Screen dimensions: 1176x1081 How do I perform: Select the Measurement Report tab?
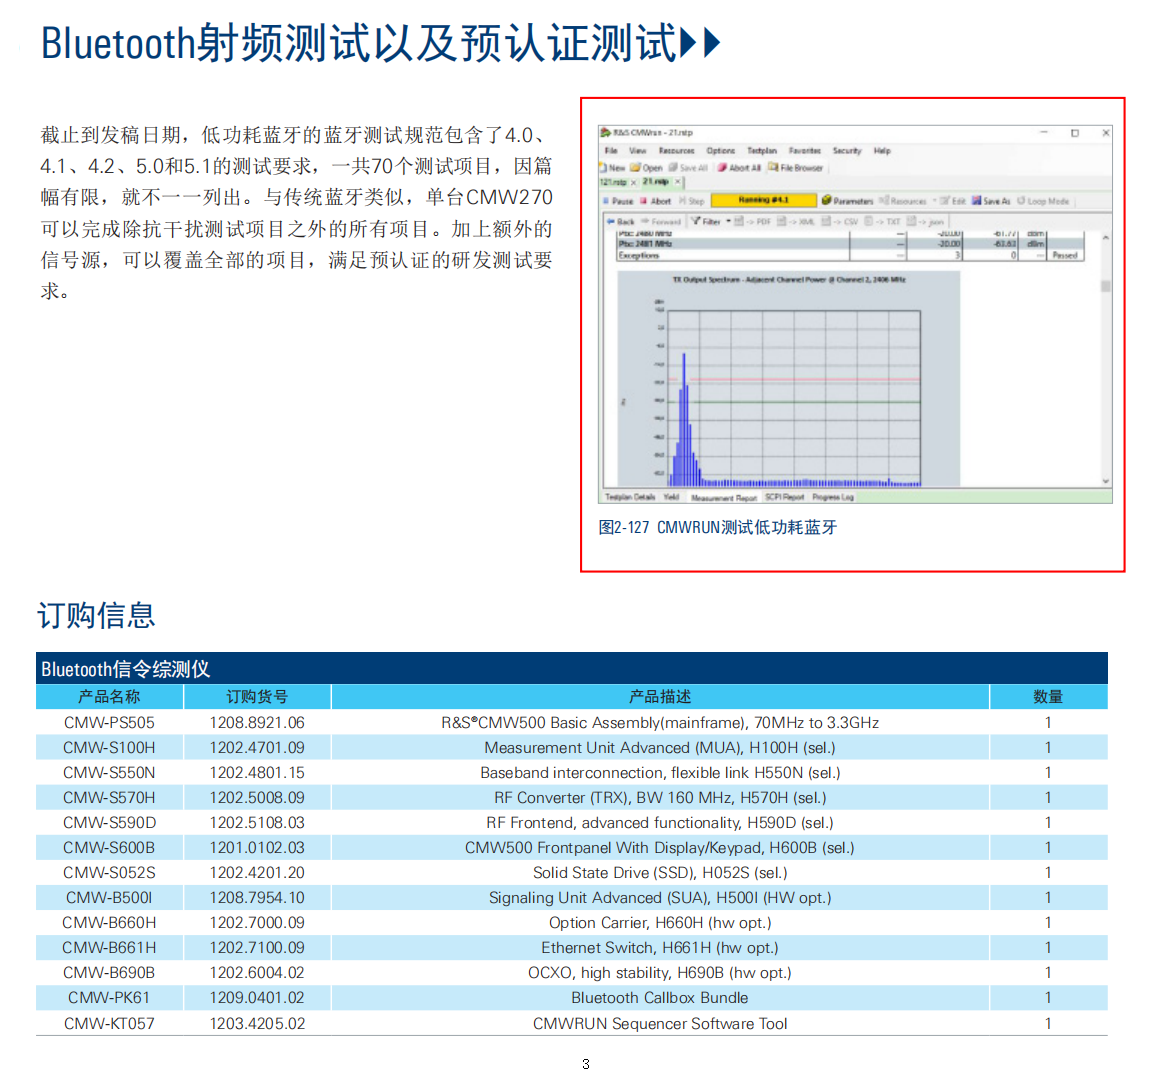724,497
